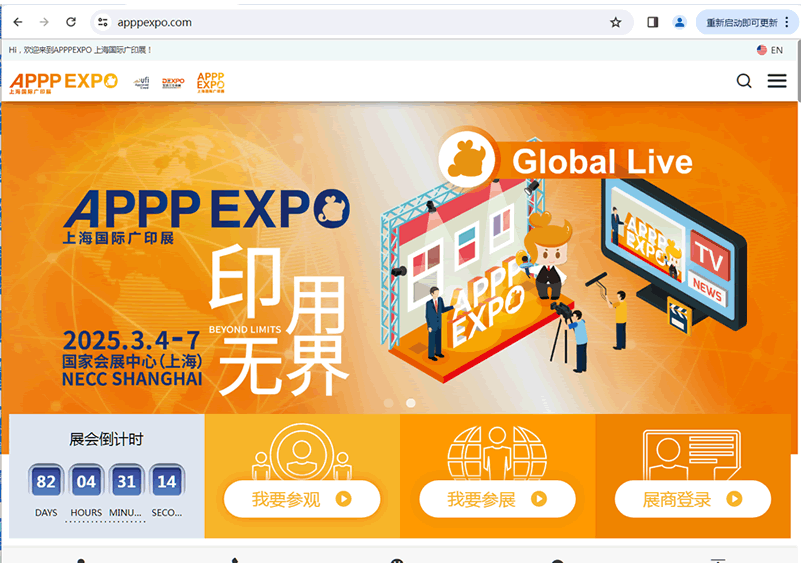
Task: Click the DEXPO logo in header
Action: [173, 83]
